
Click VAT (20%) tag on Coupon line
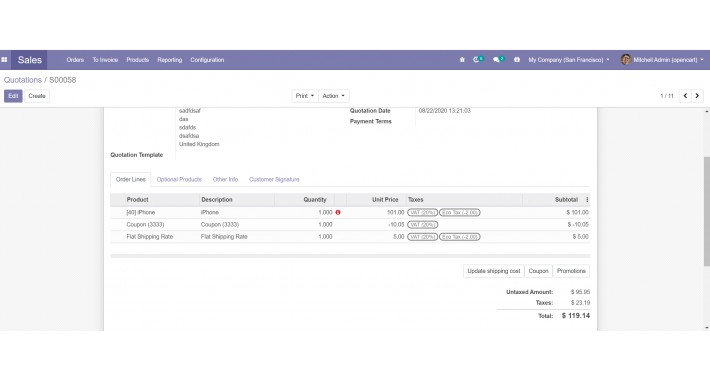click(422, 225)
